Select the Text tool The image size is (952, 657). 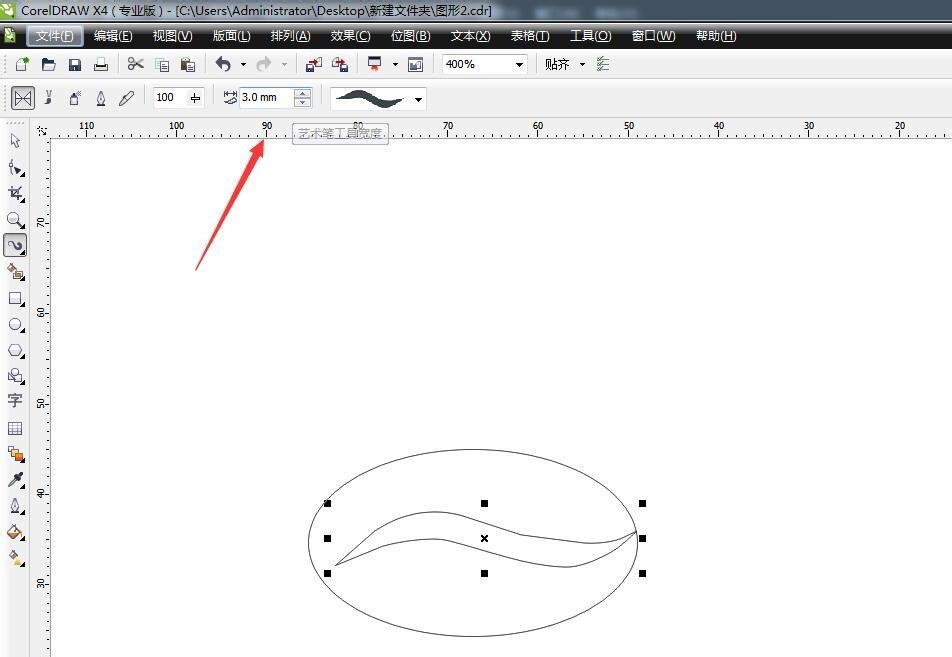(x=15, y=401)
